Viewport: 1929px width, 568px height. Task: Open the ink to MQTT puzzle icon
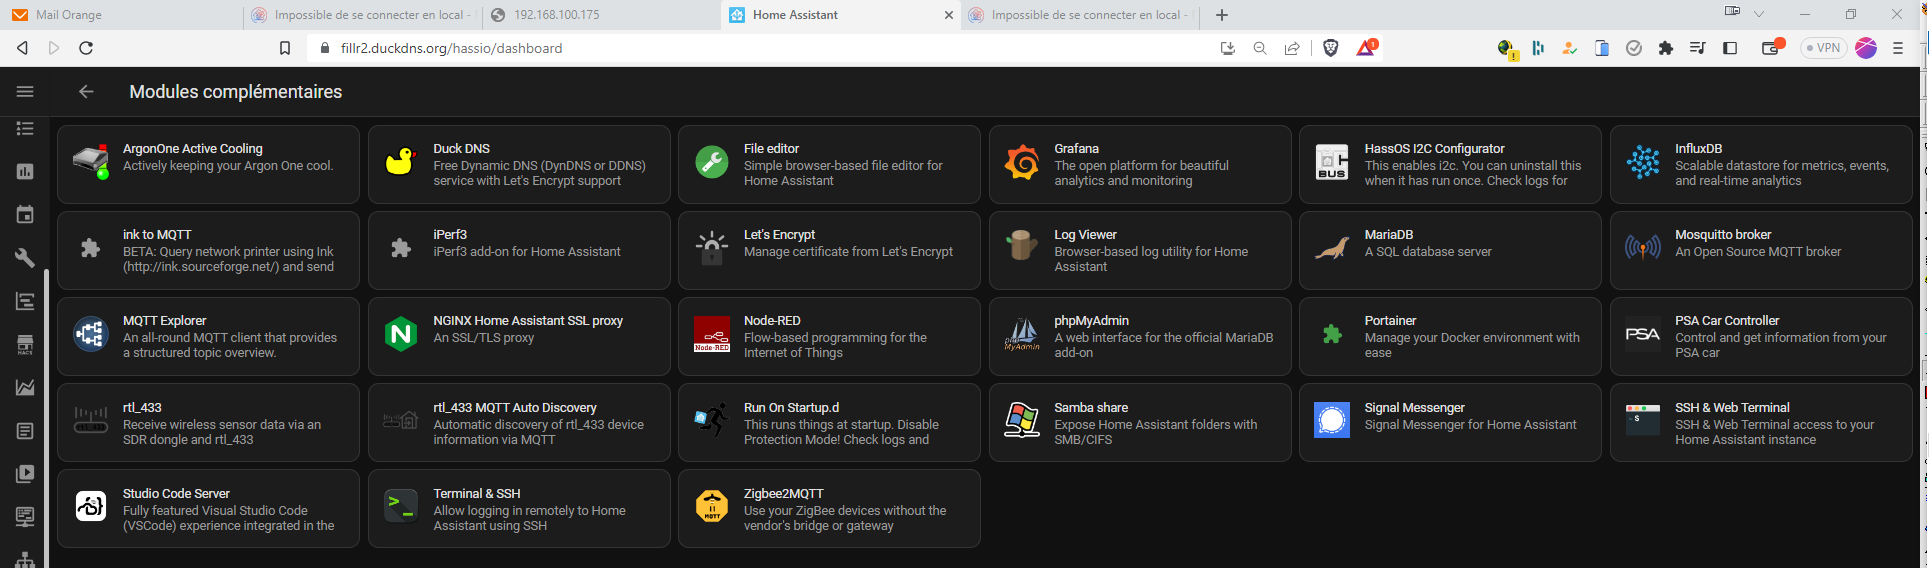91,248
